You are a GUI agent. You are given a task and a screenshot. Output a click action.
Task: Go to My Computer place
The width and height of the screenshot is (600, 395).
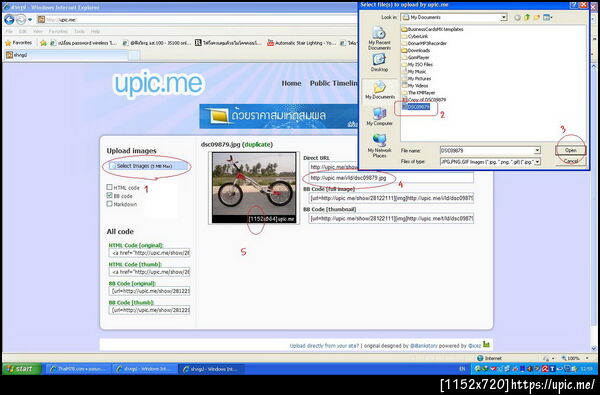click(379, 117)
